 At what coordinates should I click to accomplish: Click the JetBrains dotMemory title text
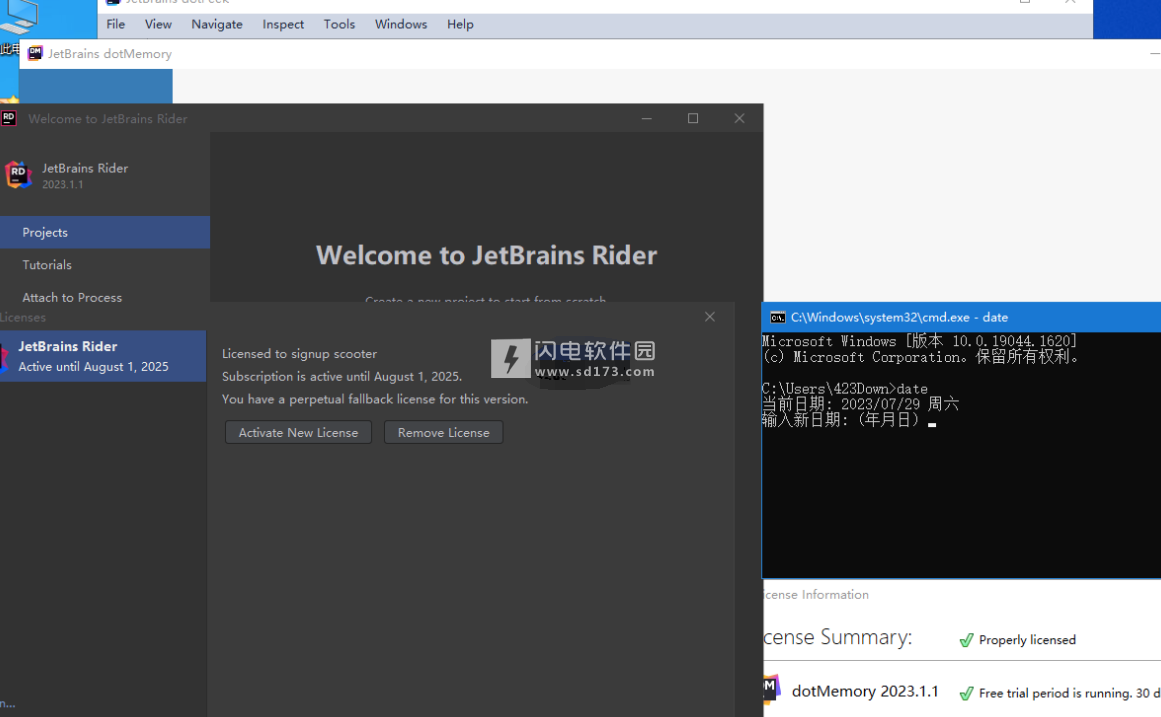[110, 53]
